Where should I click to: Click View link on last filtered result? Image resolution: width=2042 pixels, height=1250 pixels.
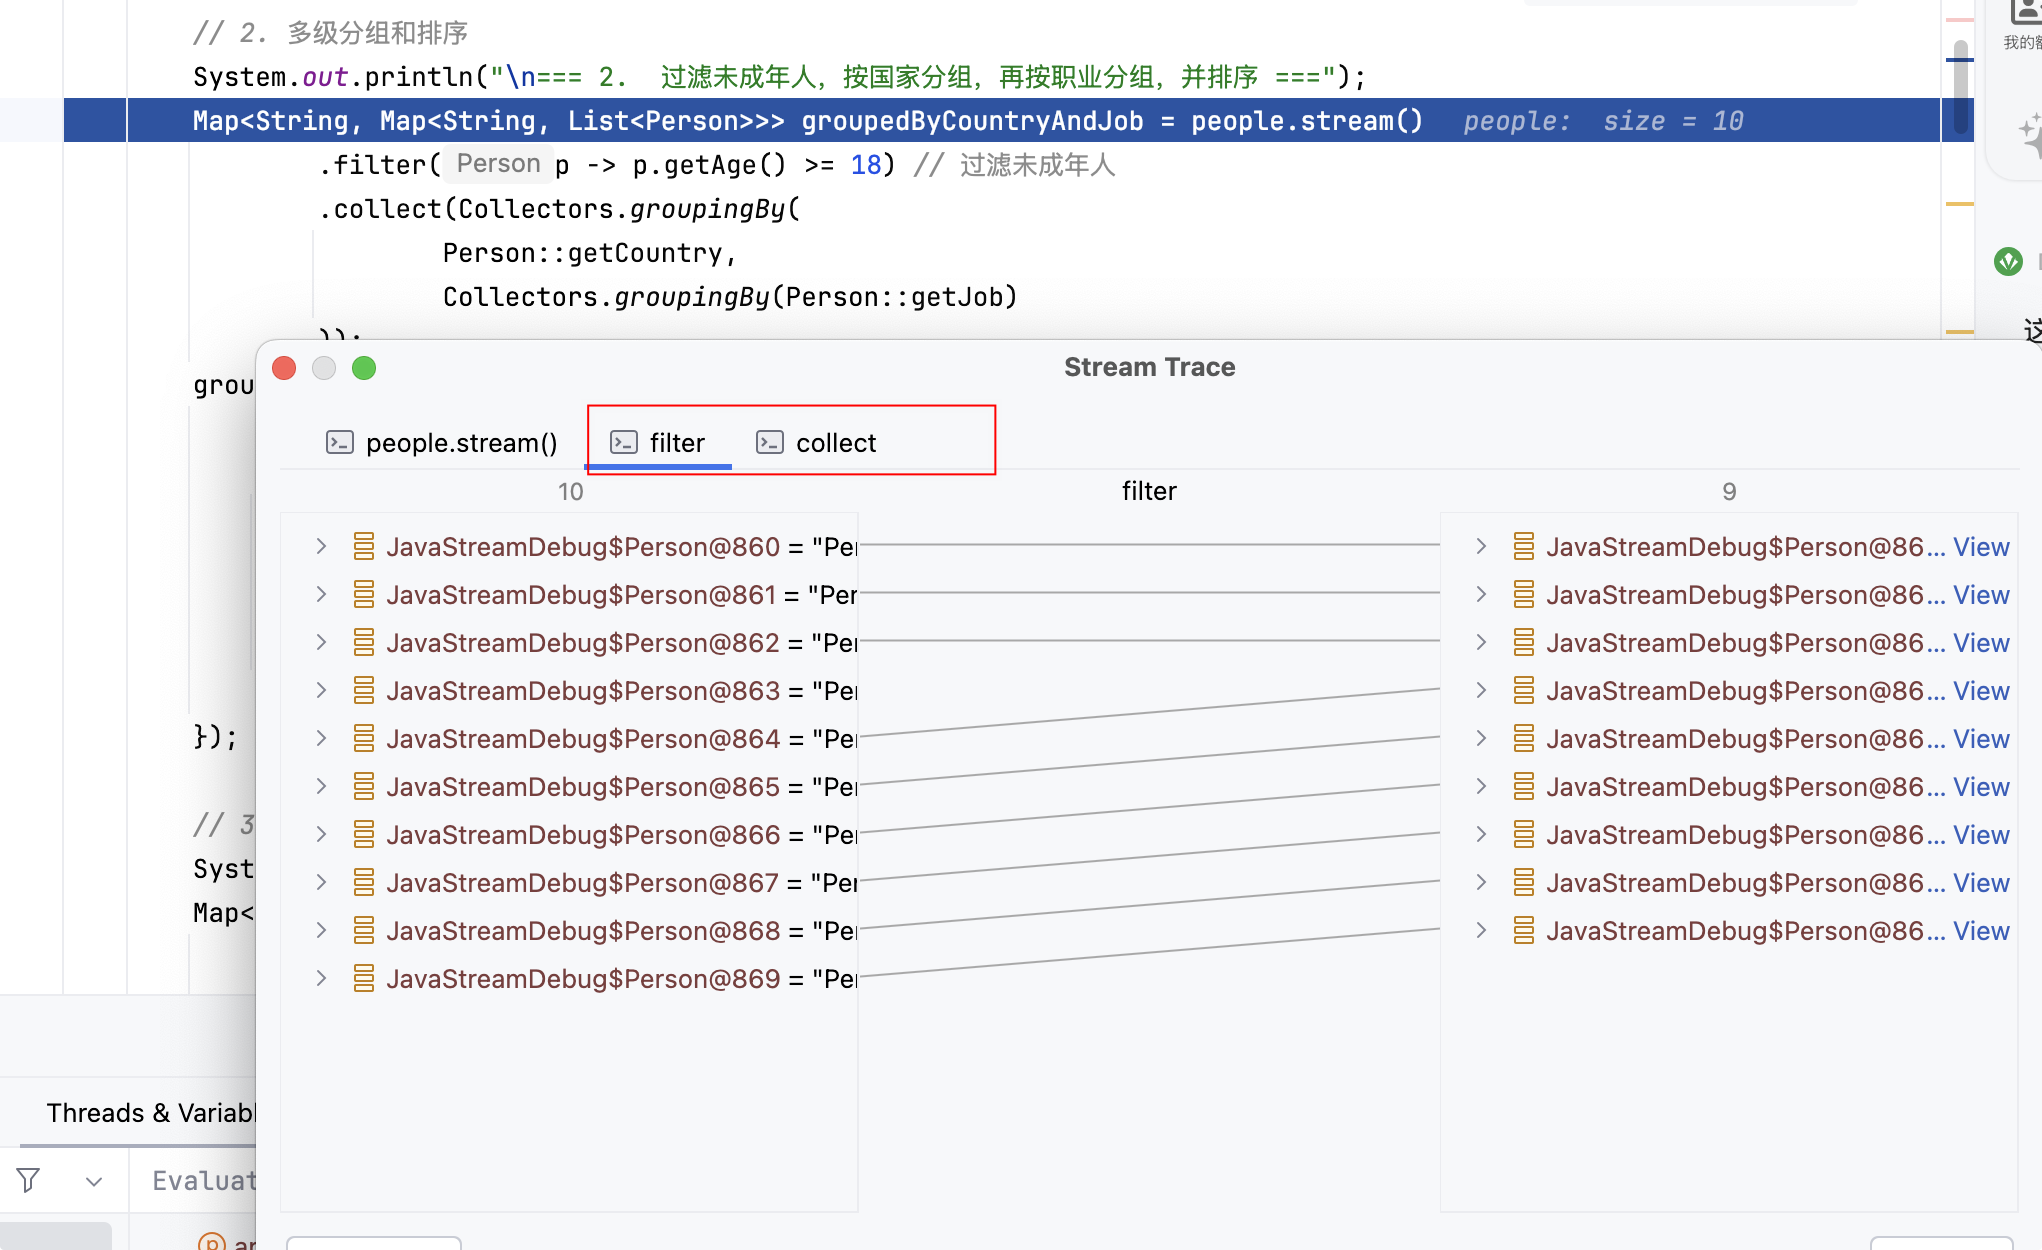1980,930
